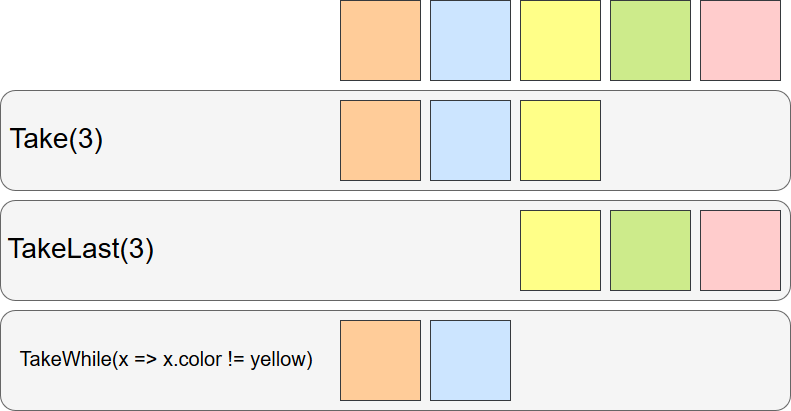
Task: Select the orange square in TakeWhile row
Action: pyautogui.click(x=380, y=361)
